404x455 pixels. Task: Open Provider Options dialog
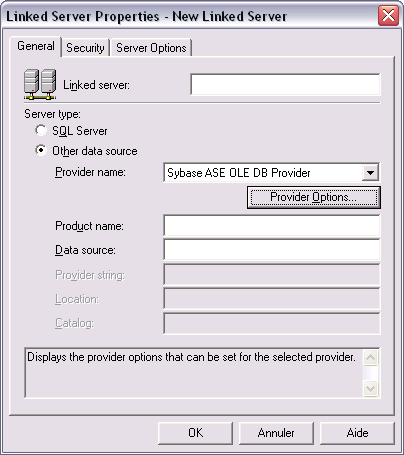[x=314, y=197]
